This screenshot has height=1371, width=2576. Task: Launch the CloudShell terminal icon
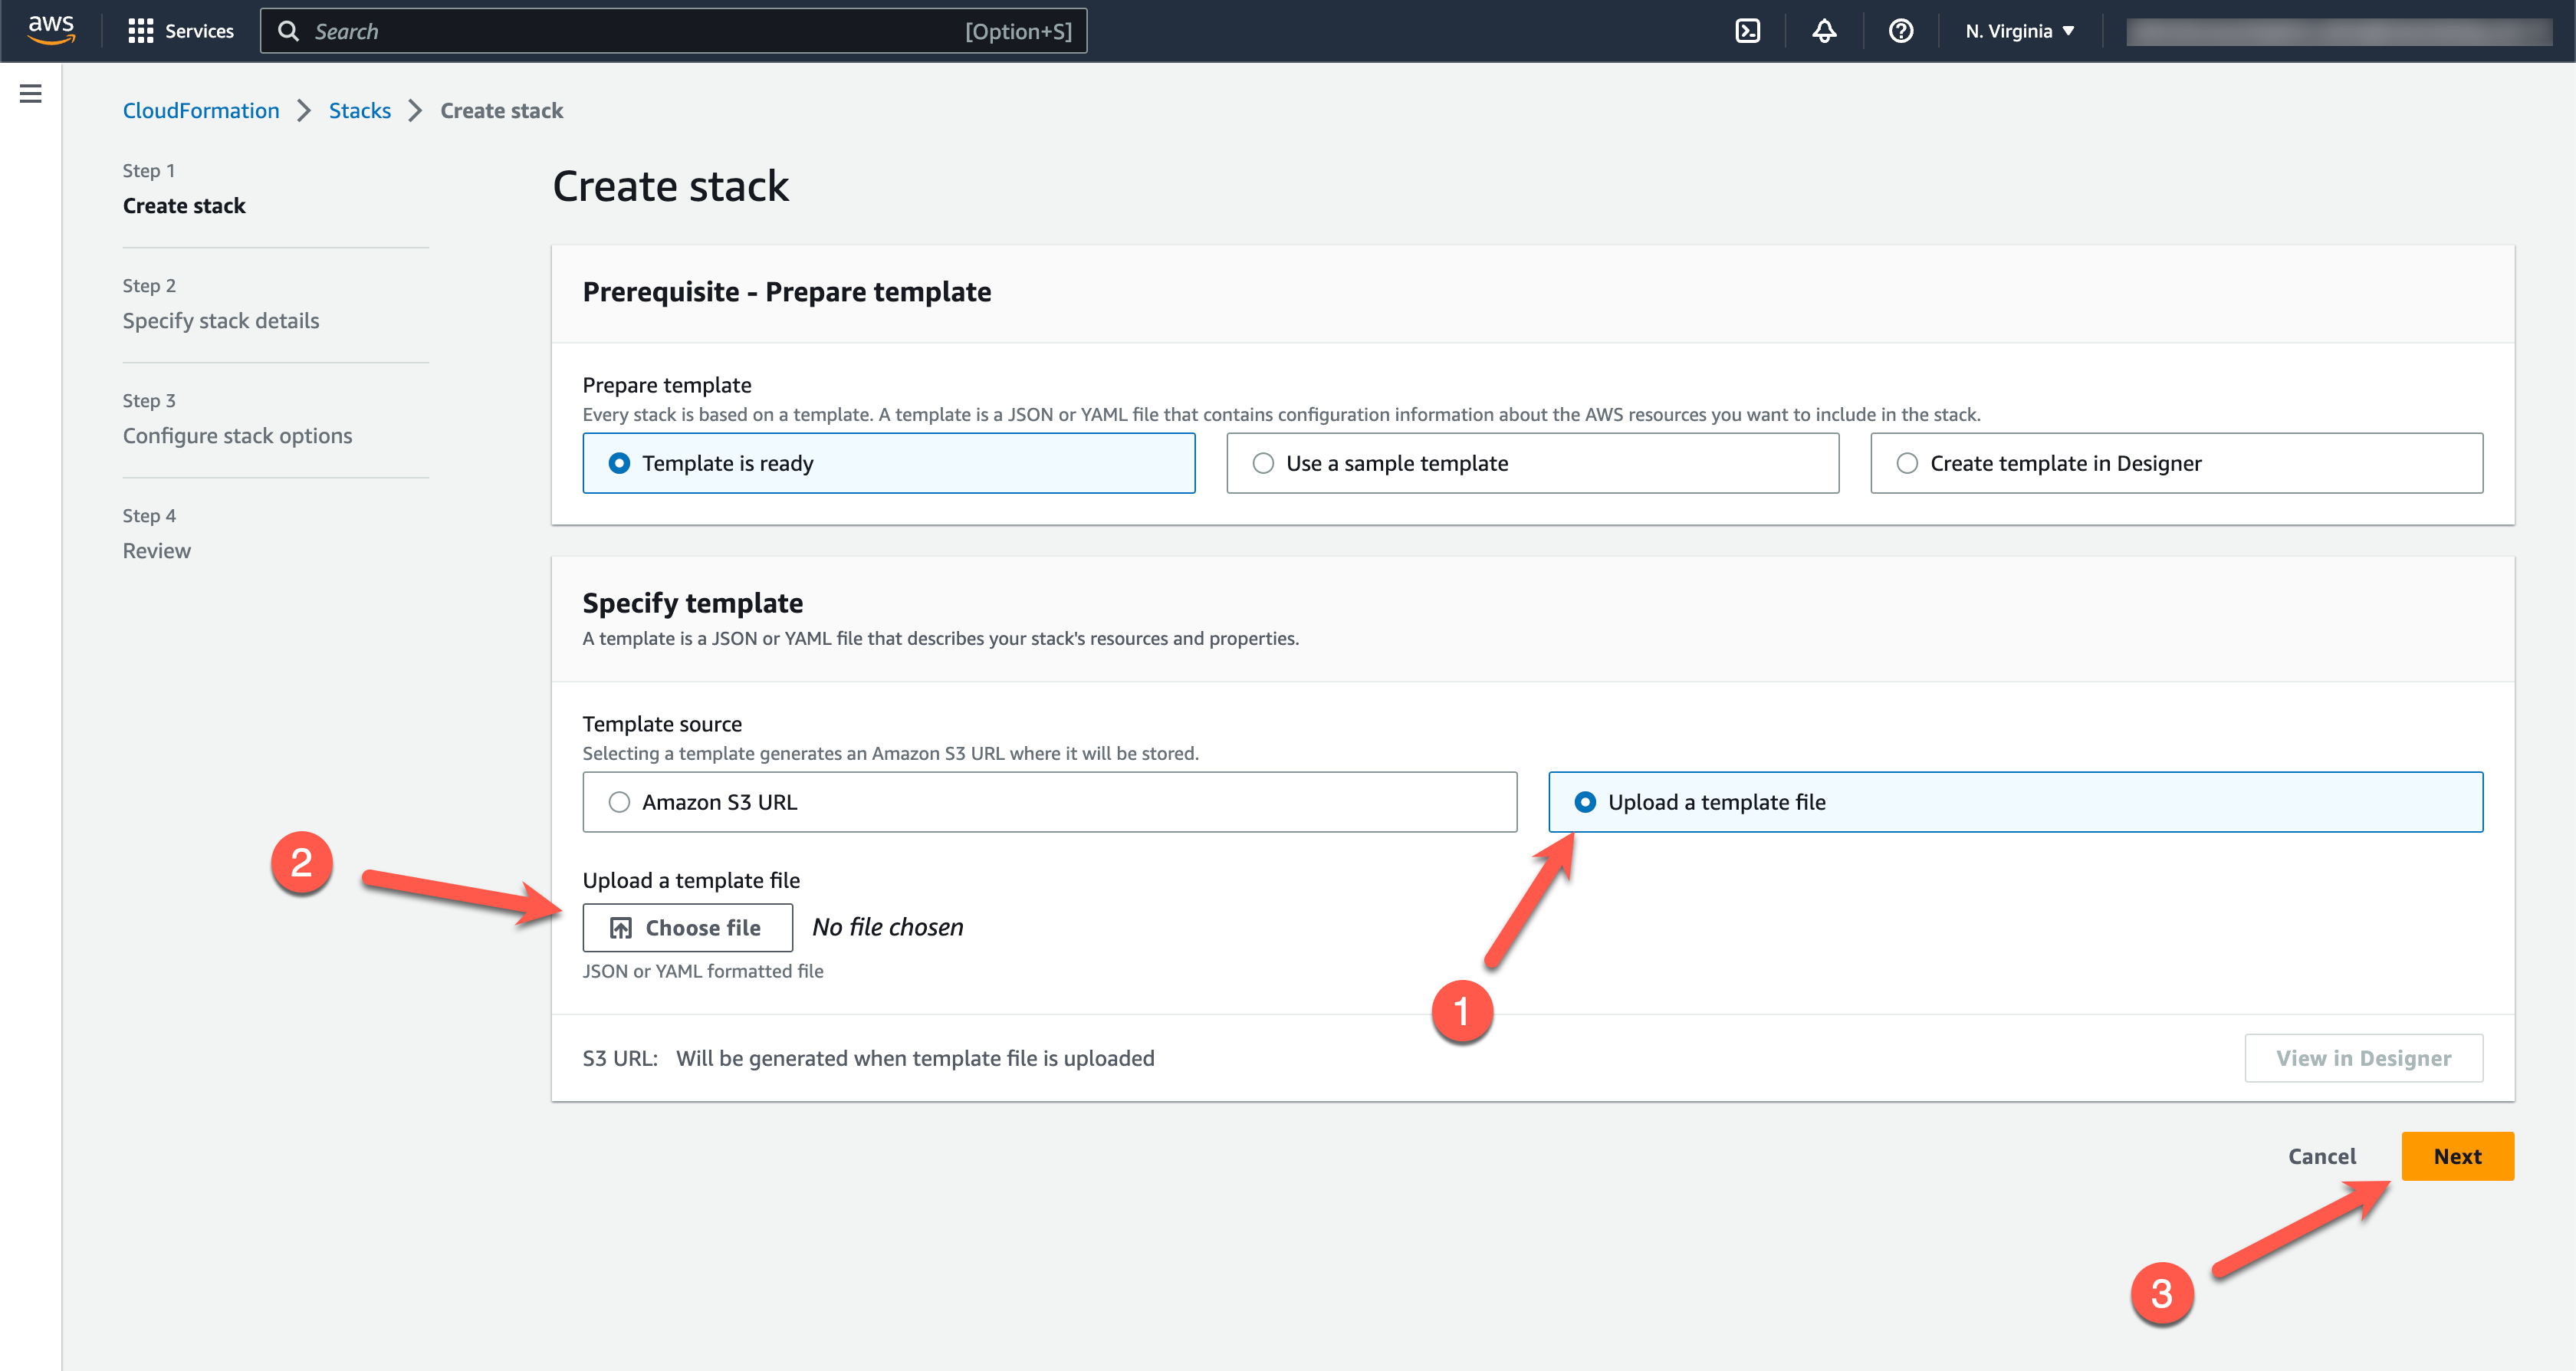[x=1747, y=31]
